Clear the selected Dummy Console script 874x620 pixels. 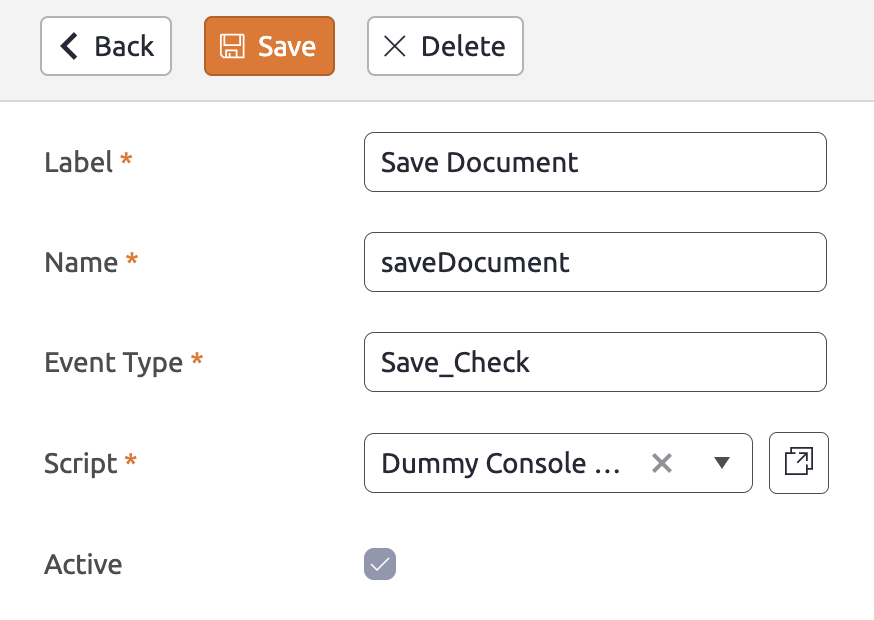coord(662,463)
